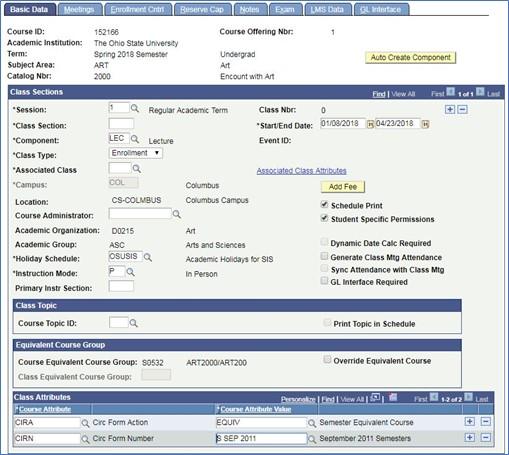Uncheck Student Specific Permissions
The image size is (509, 455).
[324, 218]
